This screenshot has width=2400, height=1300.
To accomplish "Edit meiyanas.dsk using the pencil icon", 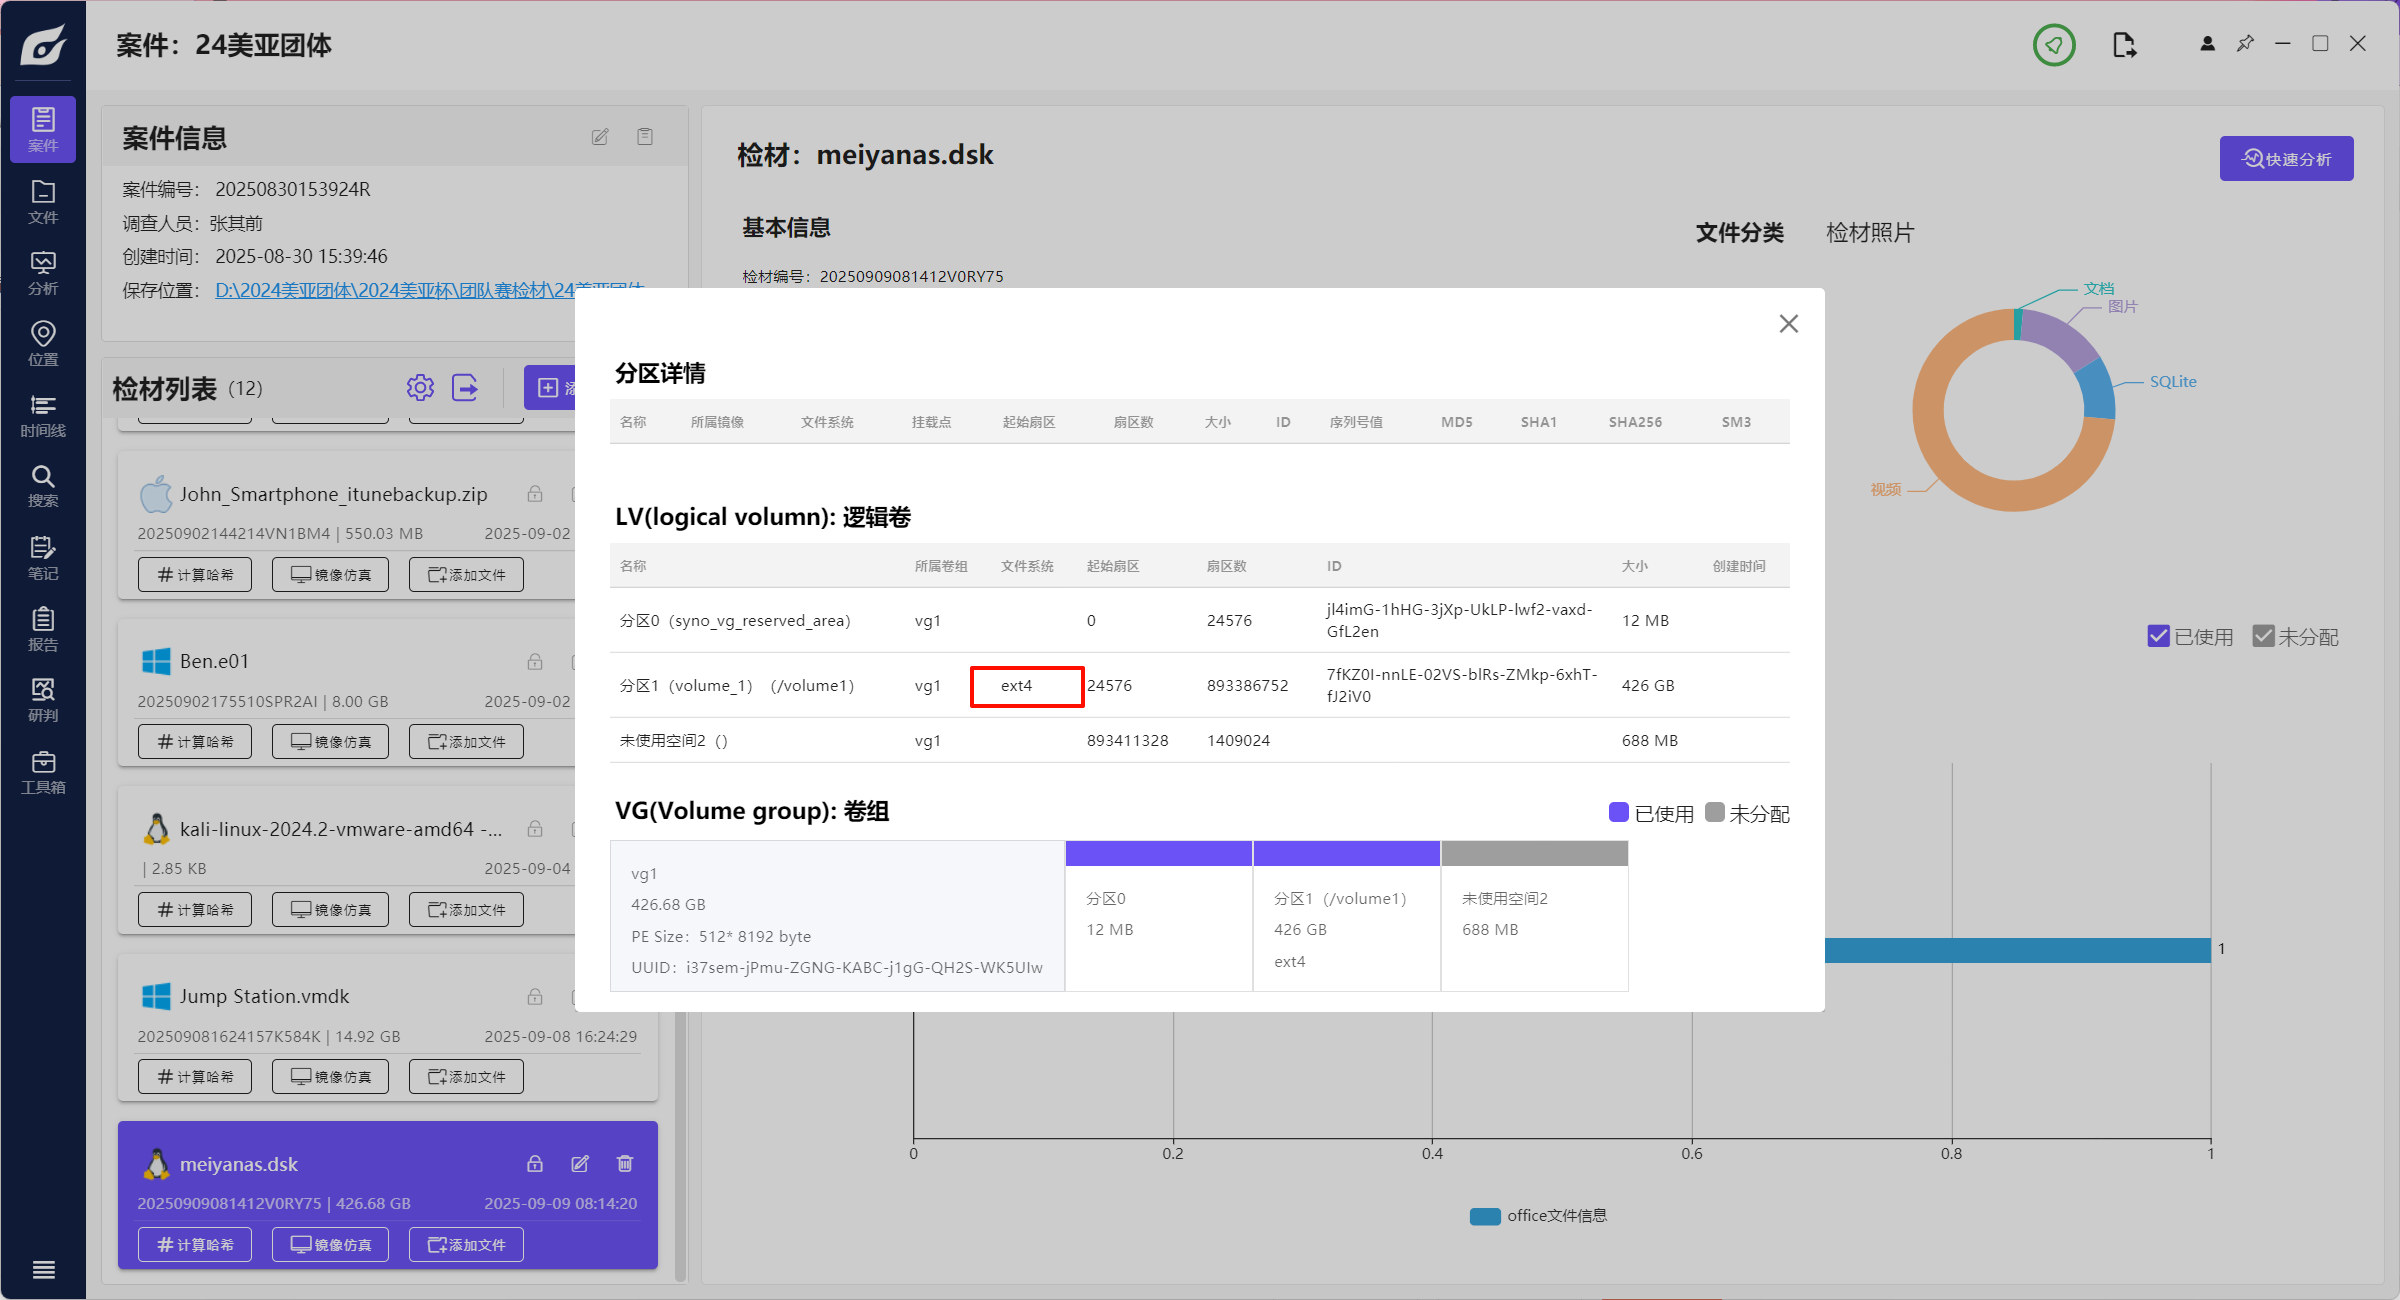I will (580, 1163).
